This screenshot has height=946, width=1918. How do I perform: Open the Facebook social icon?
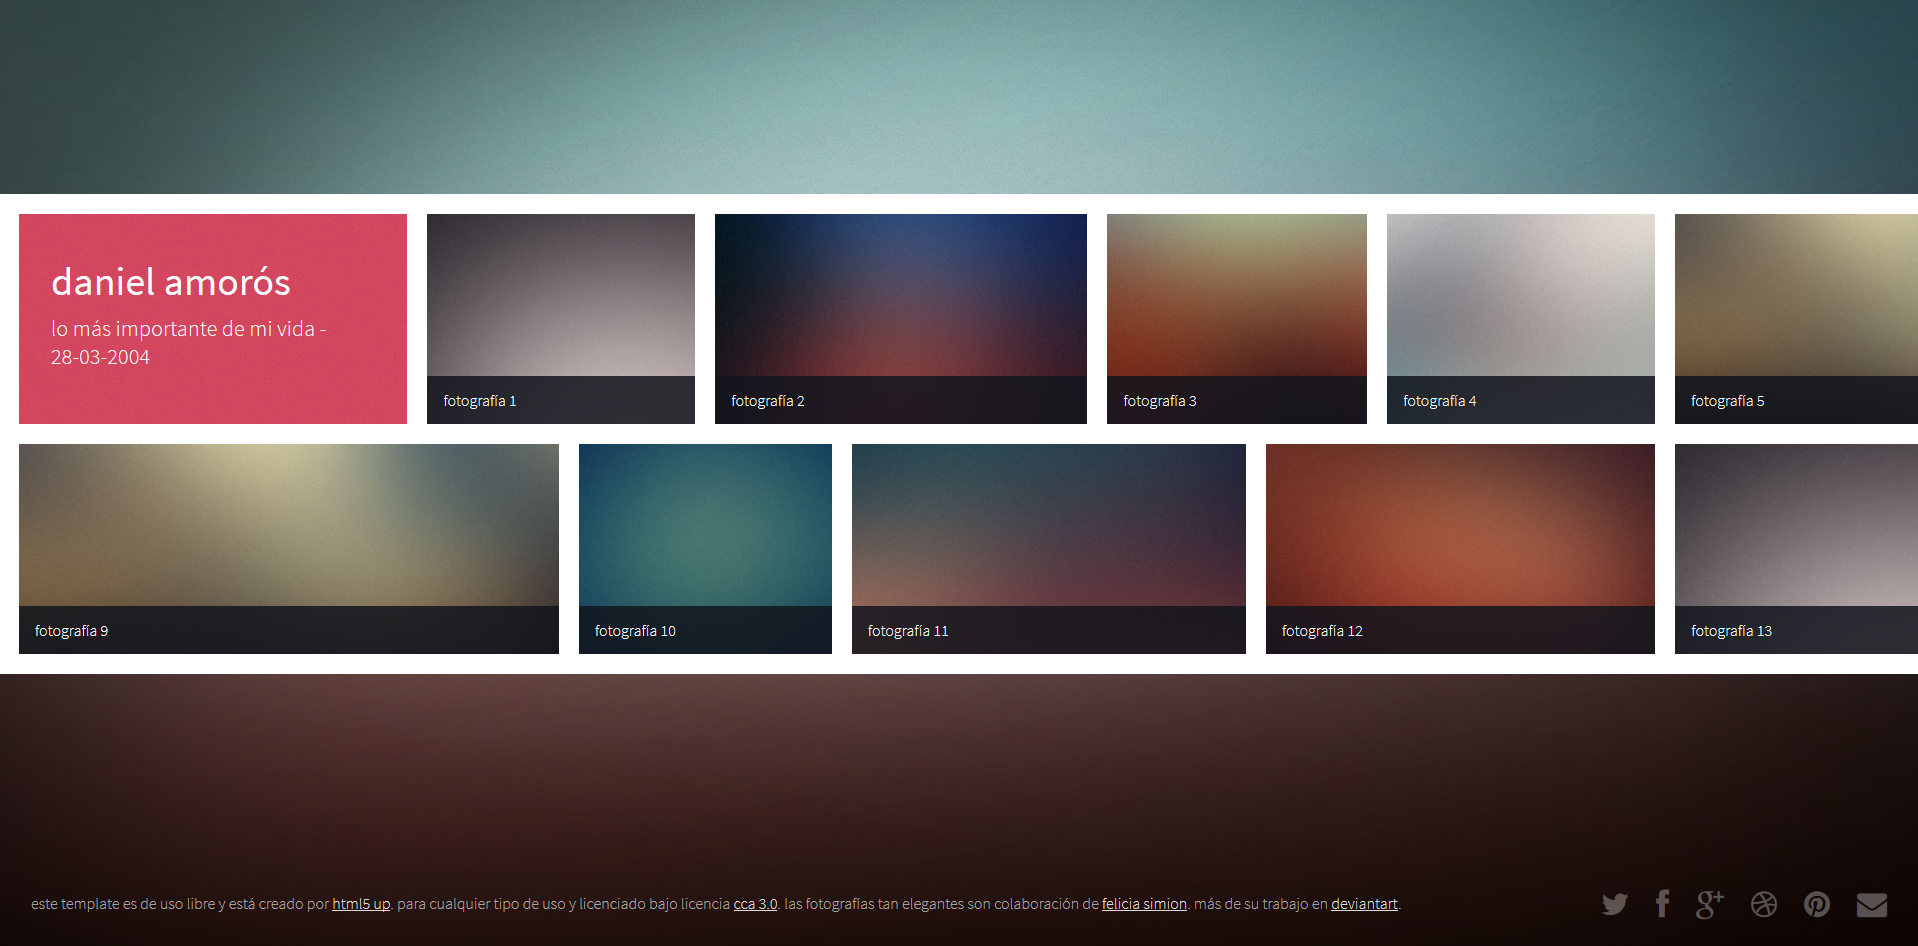pos(1662,904)
